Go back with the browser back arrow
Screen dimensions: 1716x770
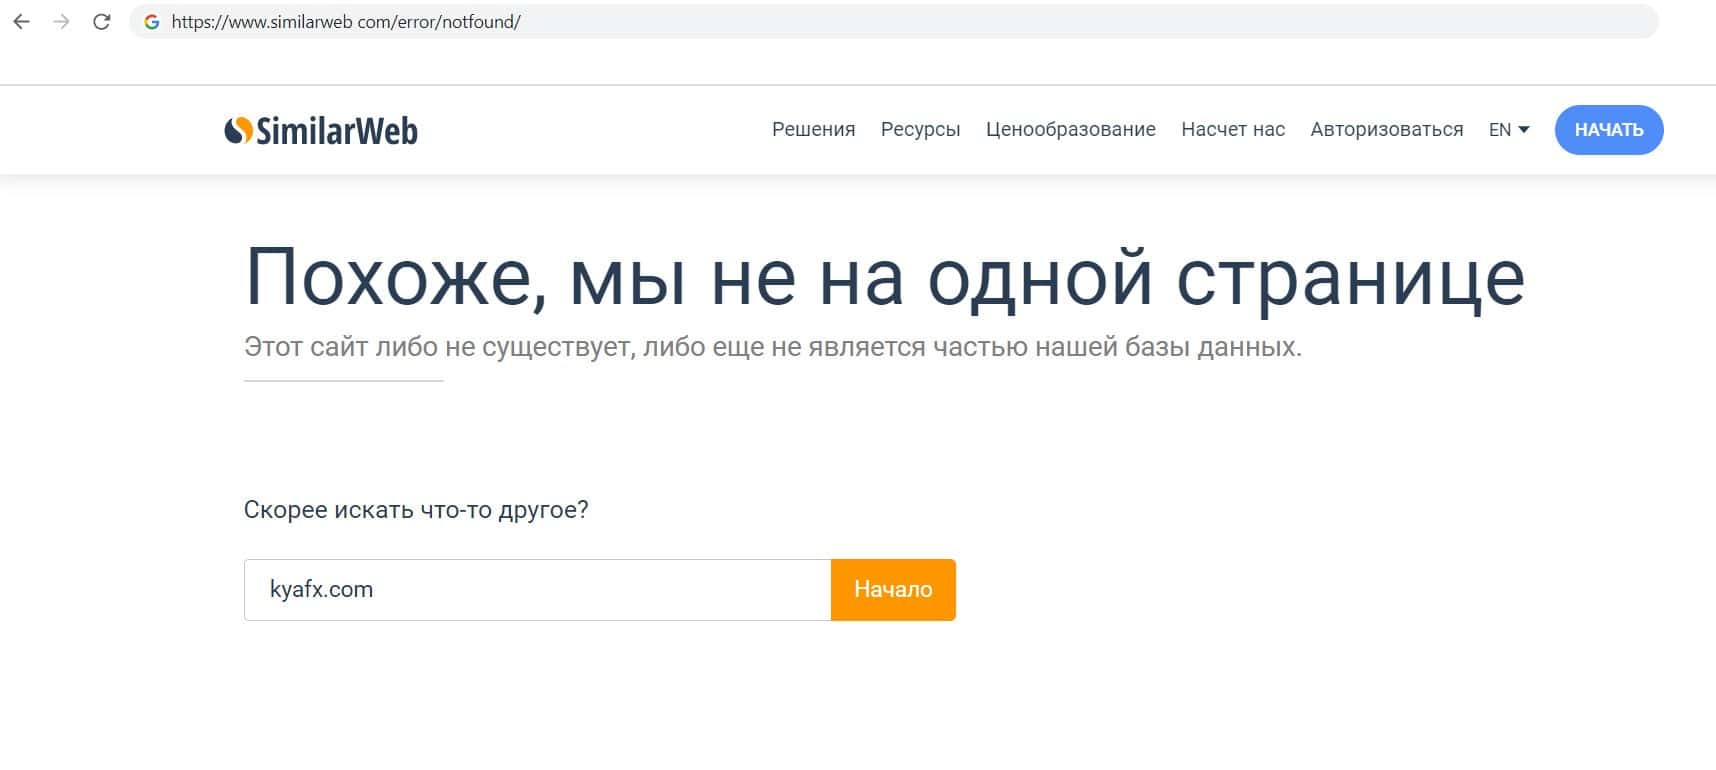[x=22, y=21]
